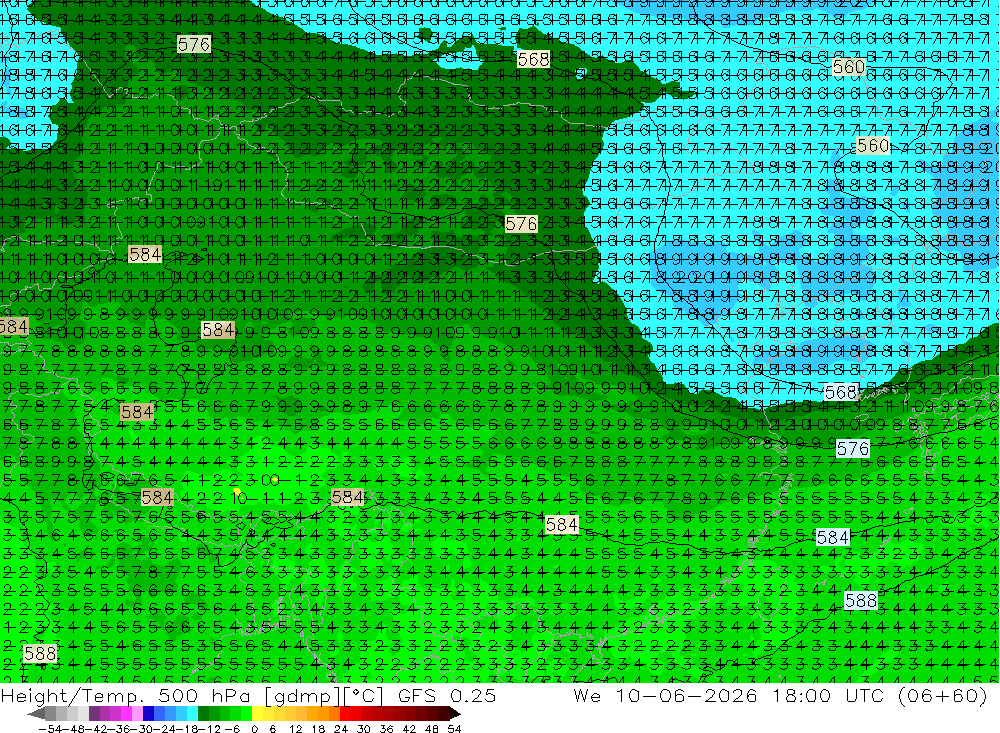Click the '0' value on the temperature scale
This screenshot has height=733, width=1000.
coord(254,729)
